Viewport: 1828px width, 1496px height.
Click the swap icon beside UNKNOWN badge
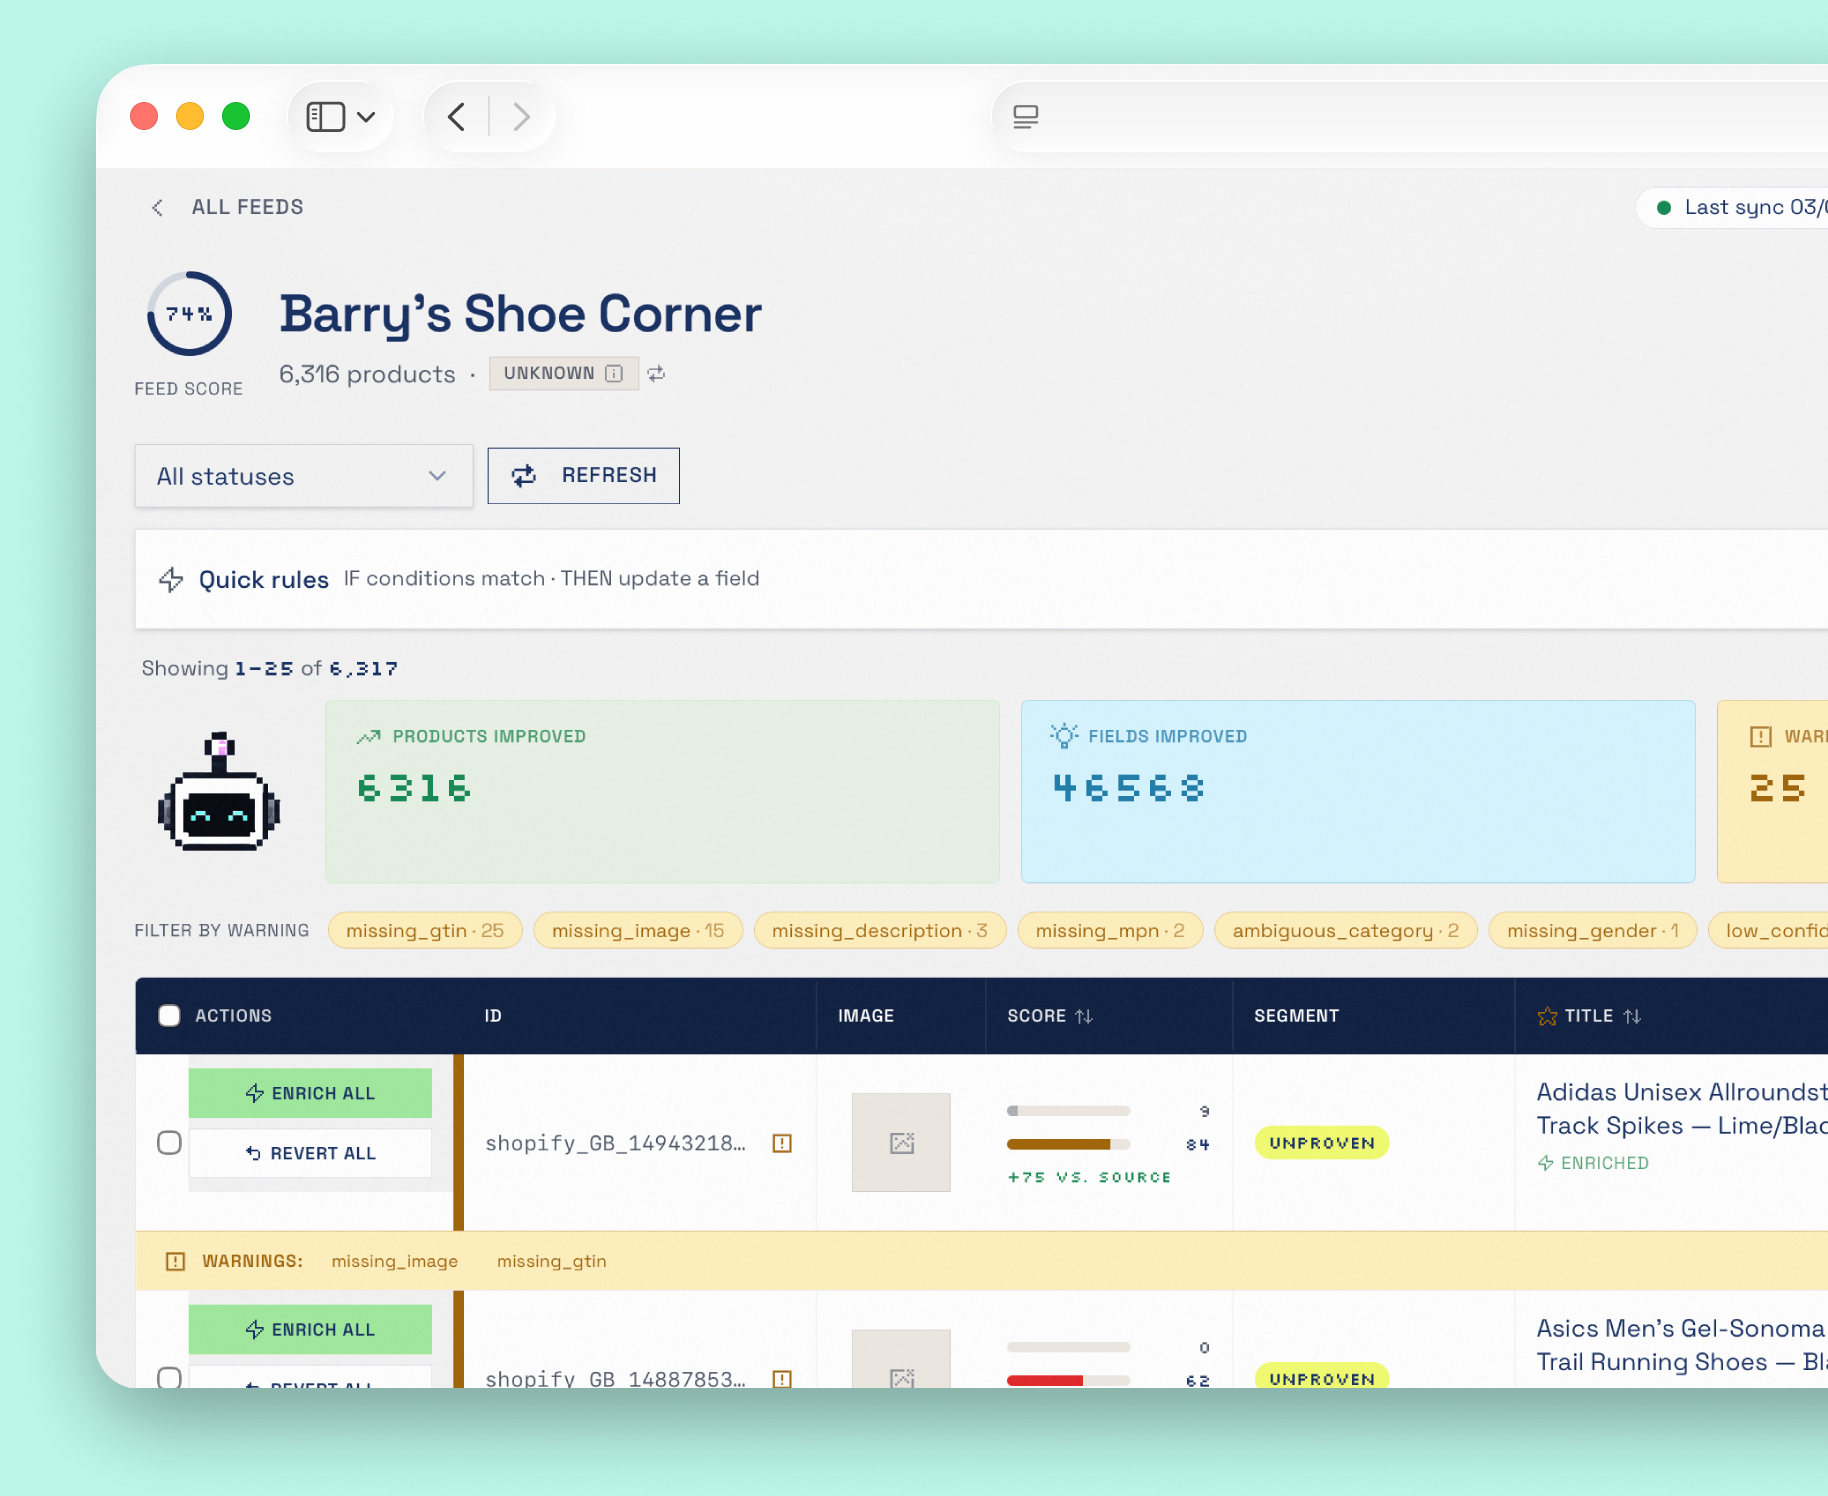[x=656, y=373]
